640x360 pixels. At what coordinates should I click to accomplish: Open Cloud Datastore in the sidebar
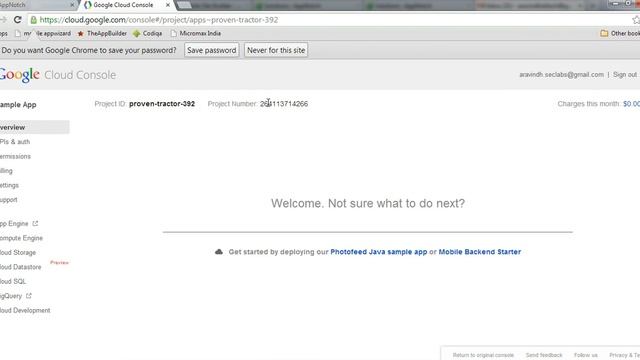pos(21,267)
